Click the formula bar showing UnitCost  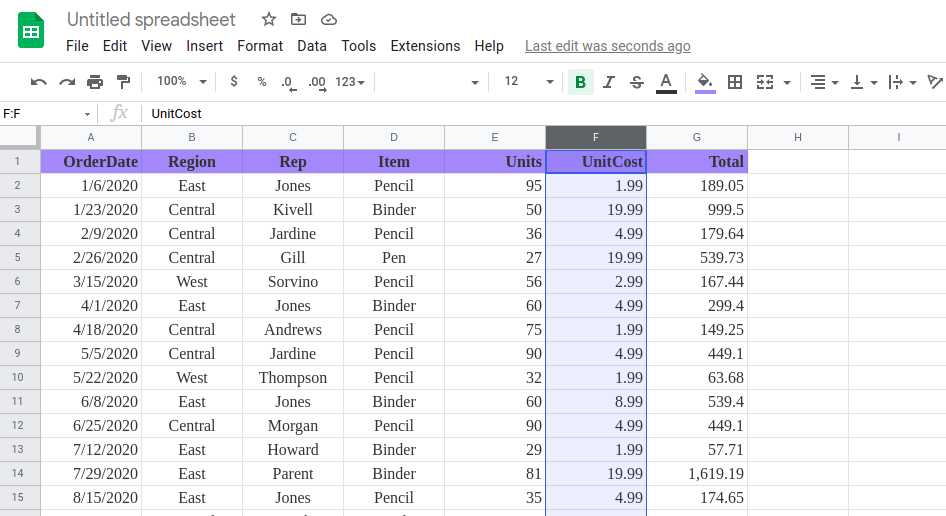point(543,114)
